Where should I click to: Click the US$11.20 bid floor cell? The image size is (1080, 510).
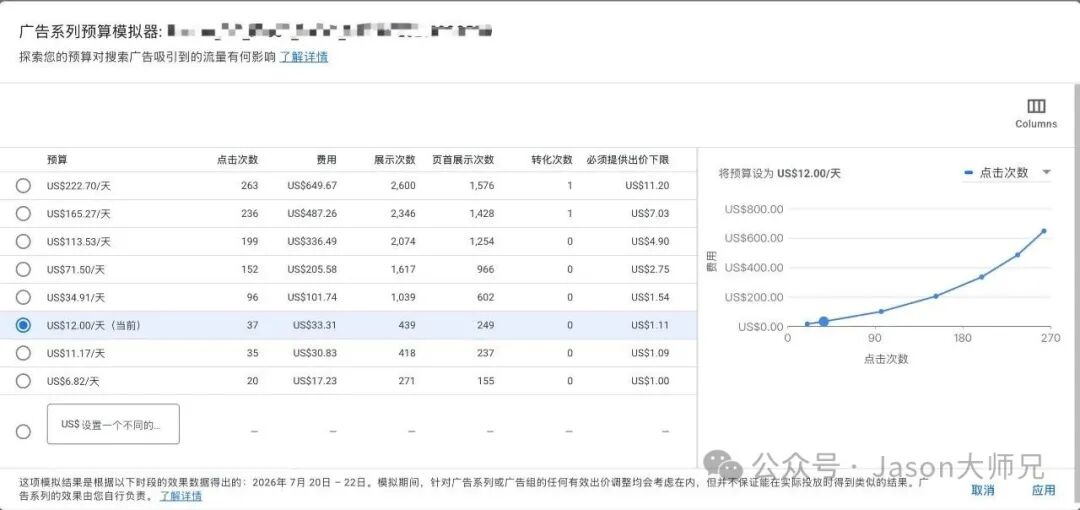click(x=647, y=185)
